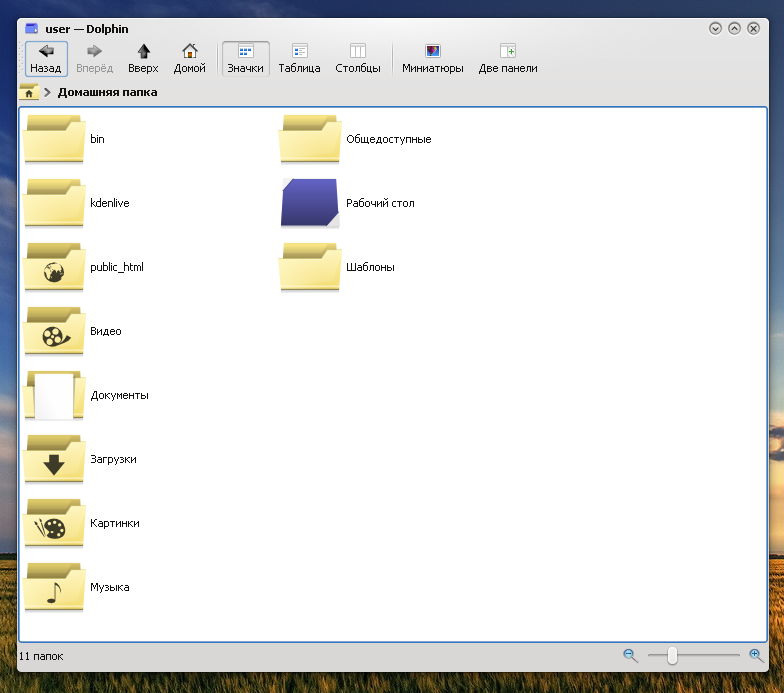Enable Две панели split view

(x=508, y=59)
